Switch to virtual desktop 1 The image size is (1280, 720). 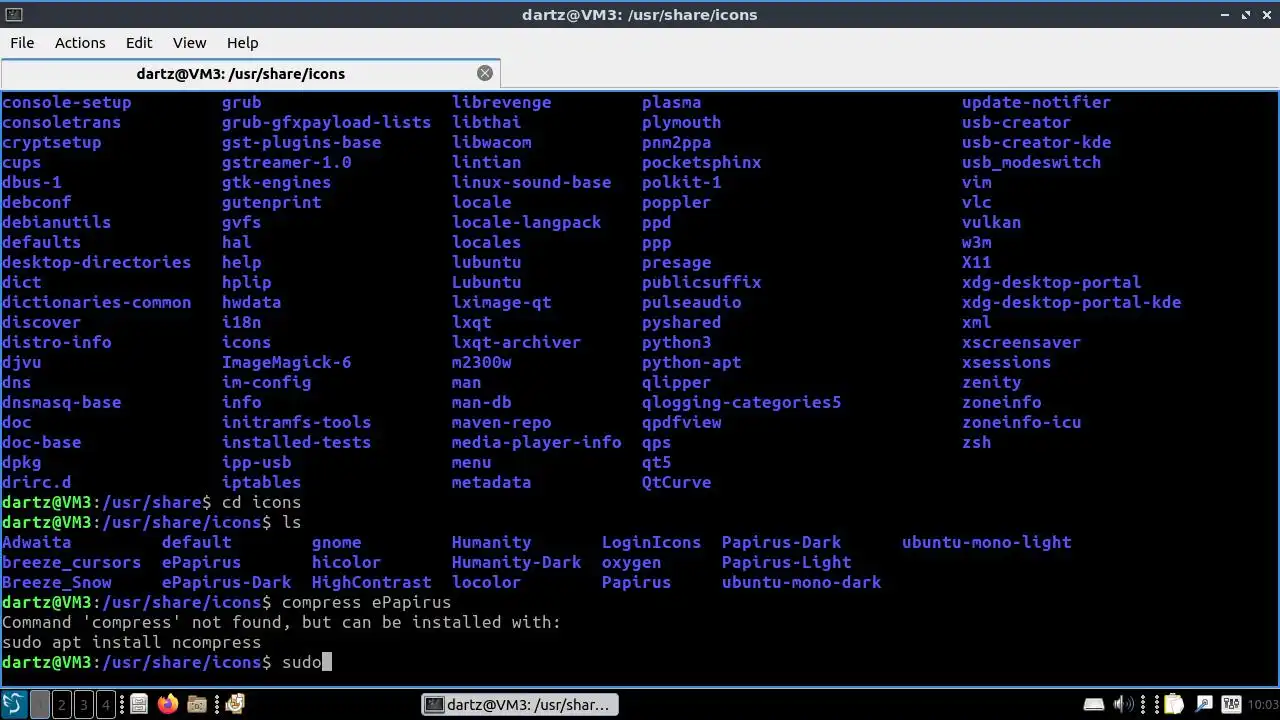pos(40,704)
